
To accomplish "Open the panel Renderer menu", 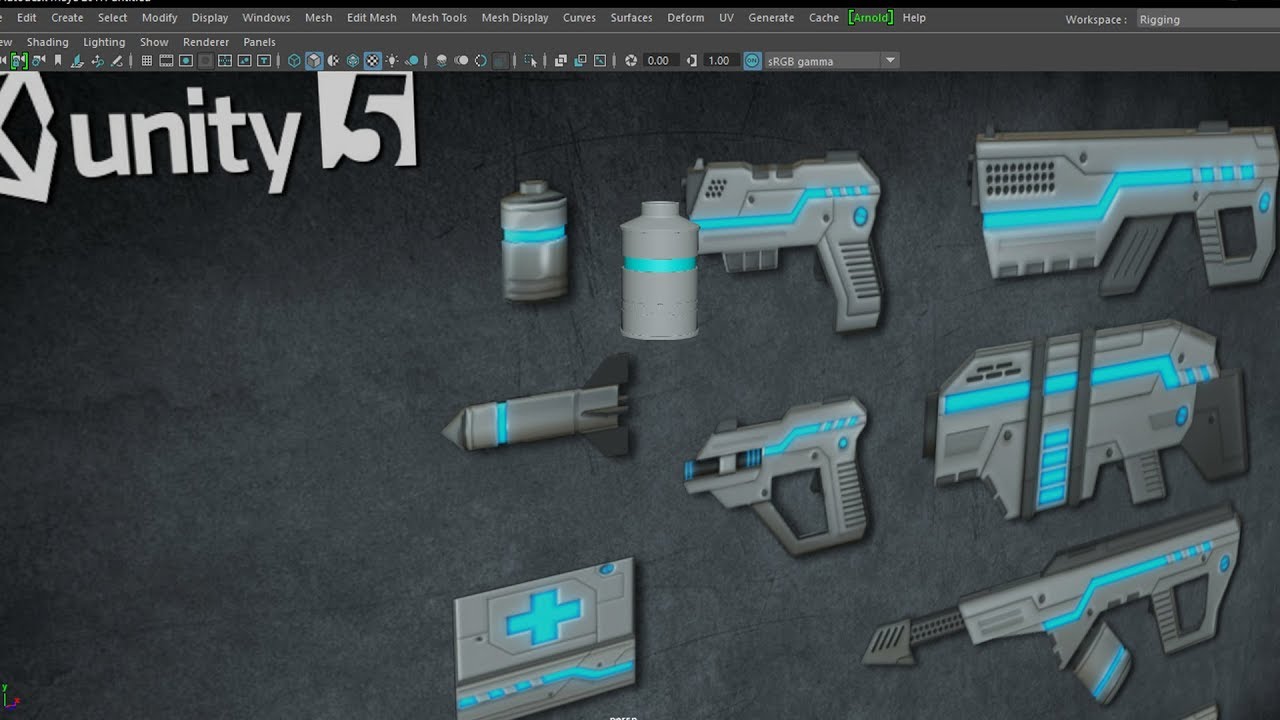I will (206, 42).
